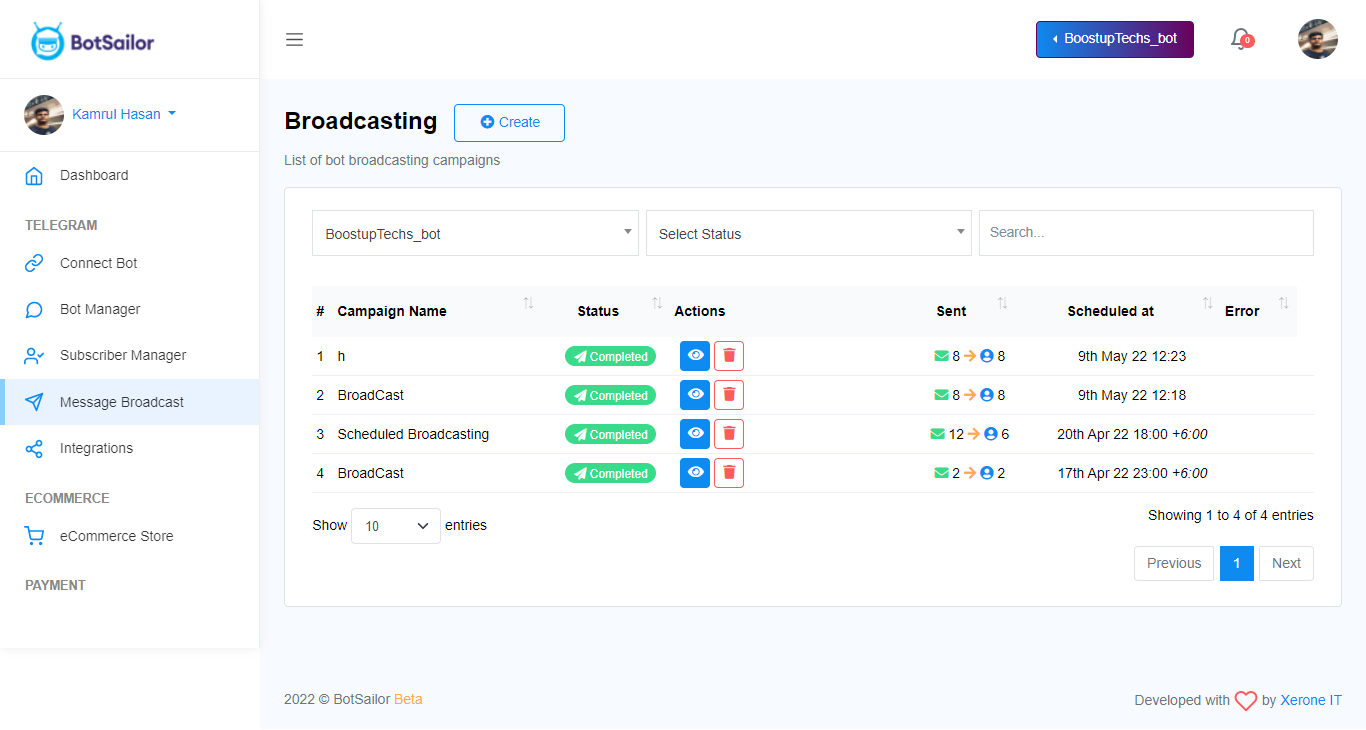Click the 'Scheduled at' column header
Screen dimensions: 1366x730
coord(1110,311)
